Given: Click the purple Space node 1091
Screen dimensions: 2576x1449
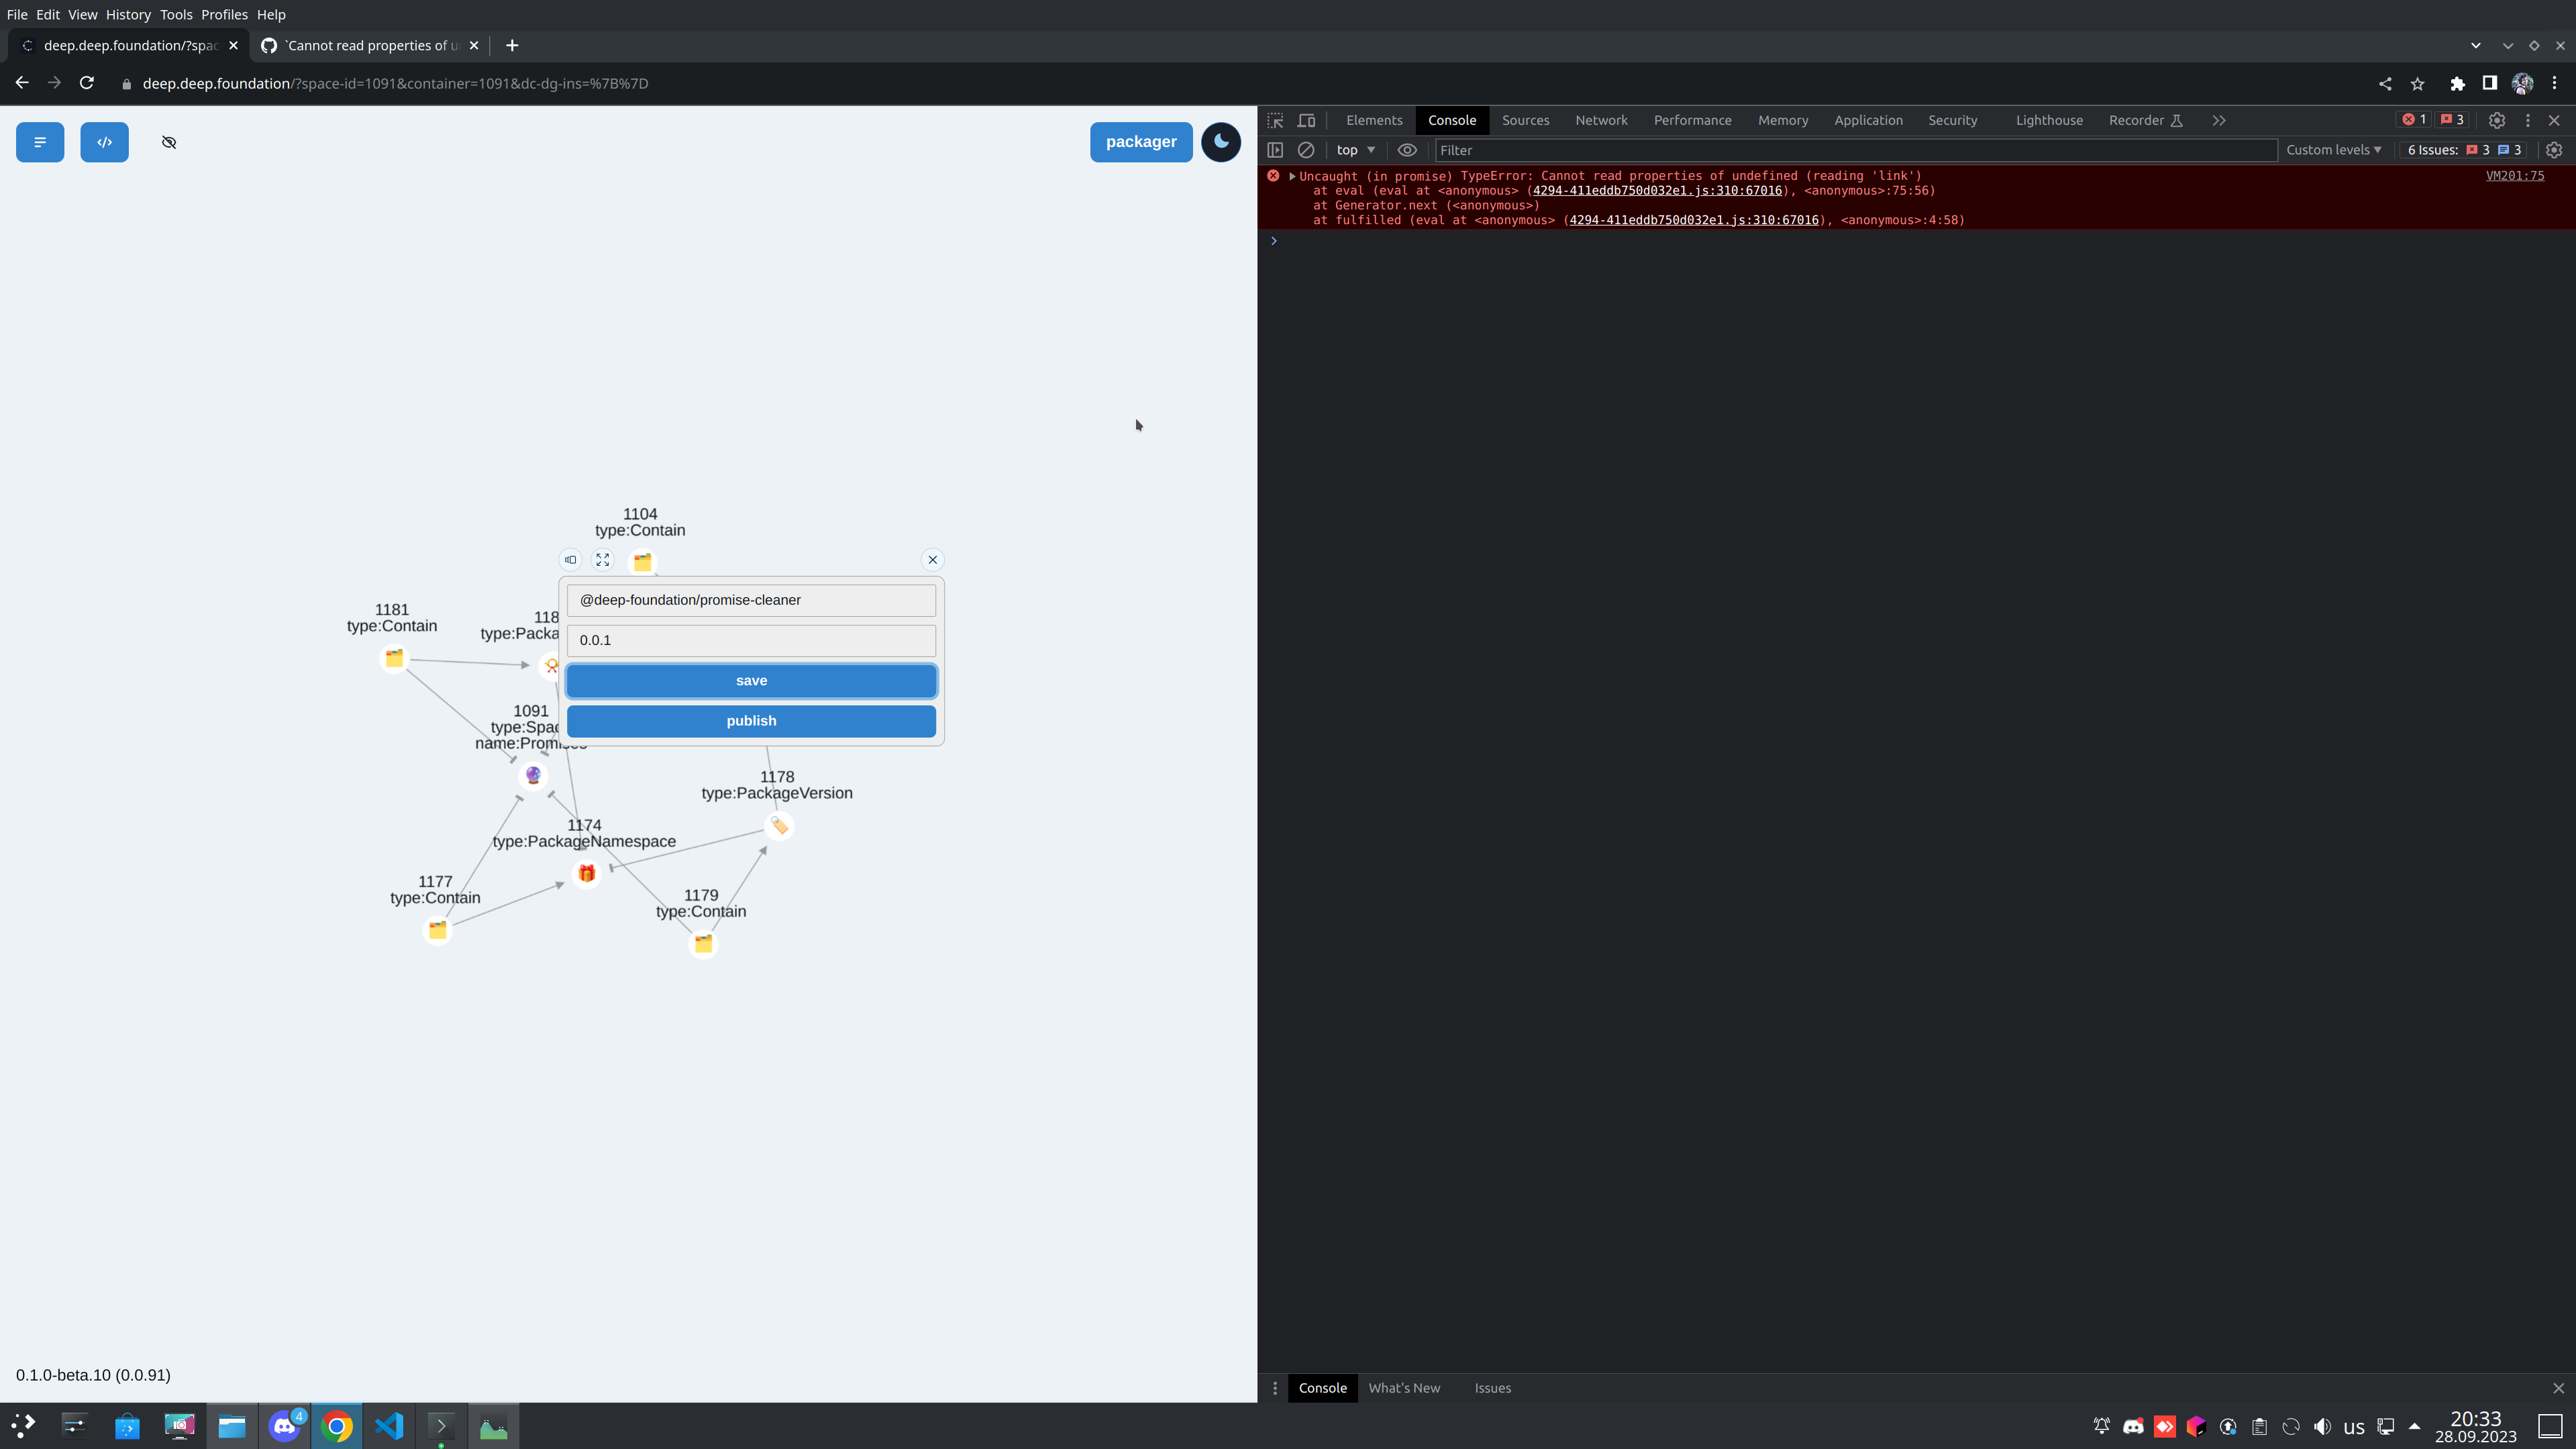Looking at the screenshot, I should [533, 775].
